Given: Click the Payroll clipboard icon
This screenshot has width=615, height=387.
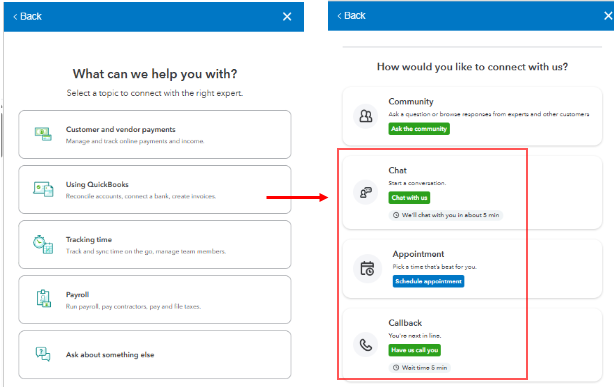Looking at the screenshot, I should (x=44, y=299).
